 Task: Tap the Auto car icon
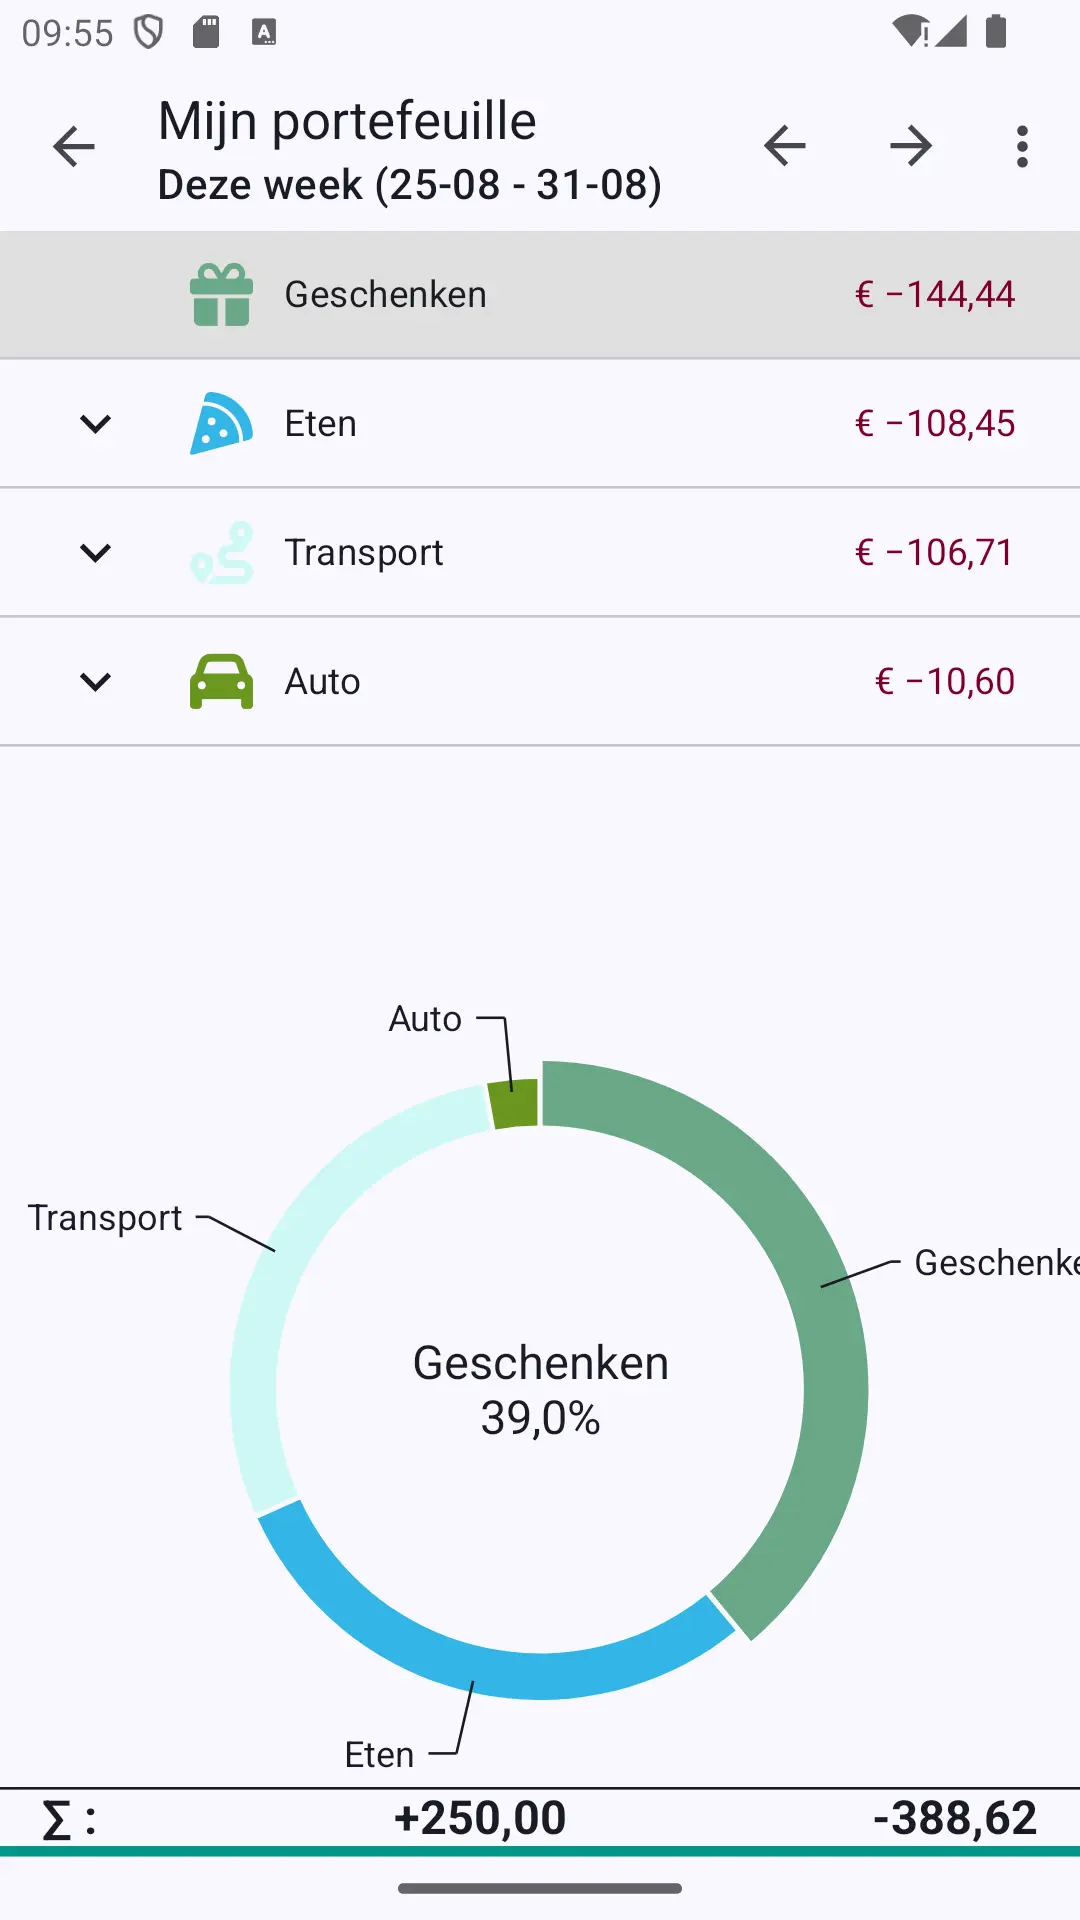pos(221,682)
